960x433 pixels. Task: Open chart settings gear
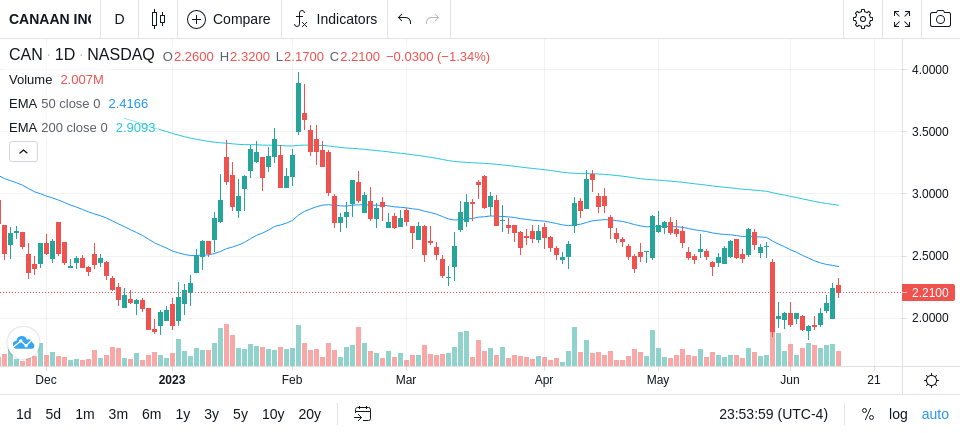pos(863,19)
